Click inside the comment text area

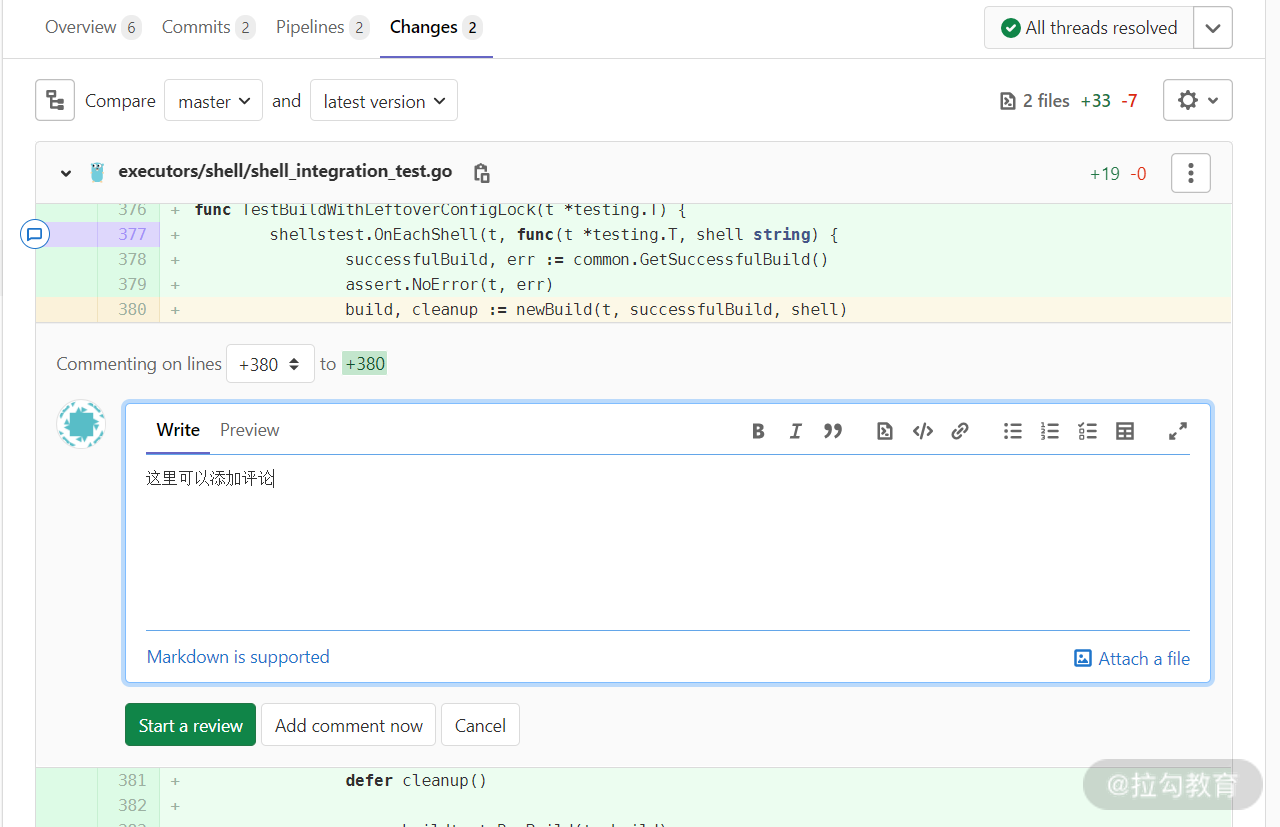click(x=668, y=542)
